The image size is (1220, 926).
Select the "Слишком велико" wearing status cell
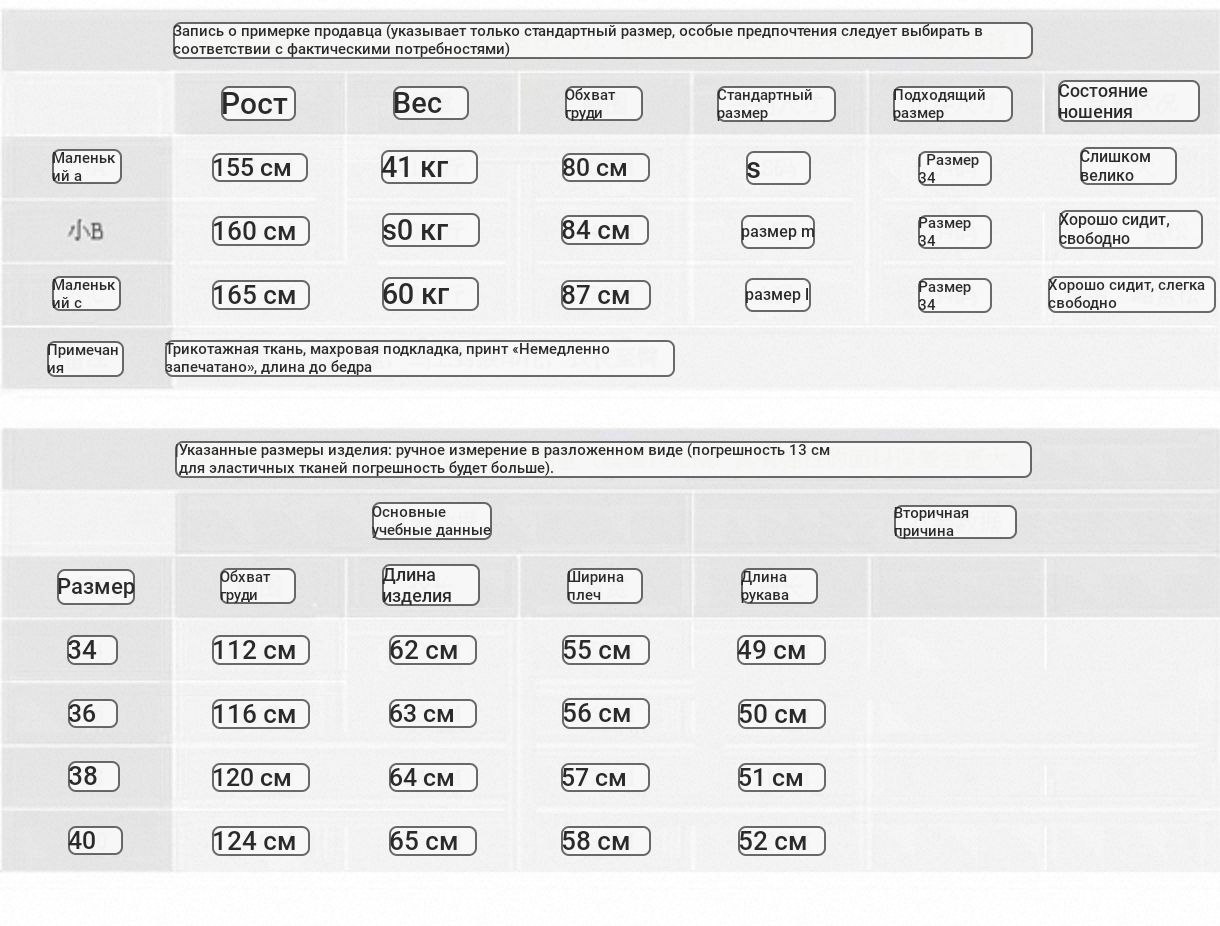coord(1127,166)
